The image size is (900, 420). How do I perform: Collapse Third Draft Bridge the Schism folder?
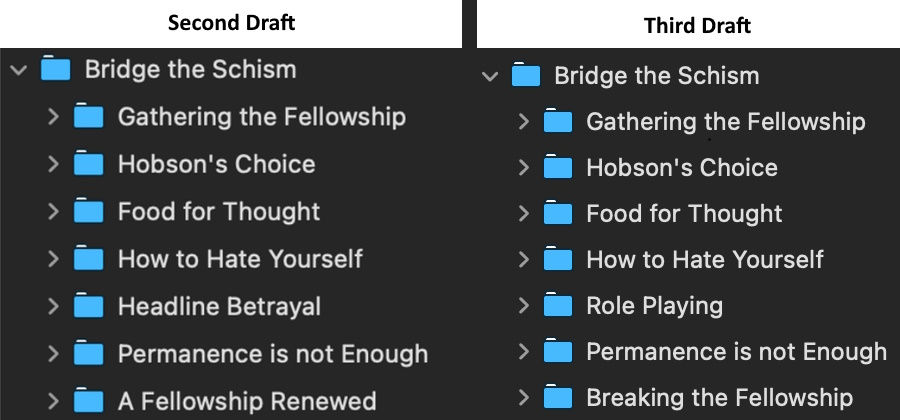click(489, 76)
